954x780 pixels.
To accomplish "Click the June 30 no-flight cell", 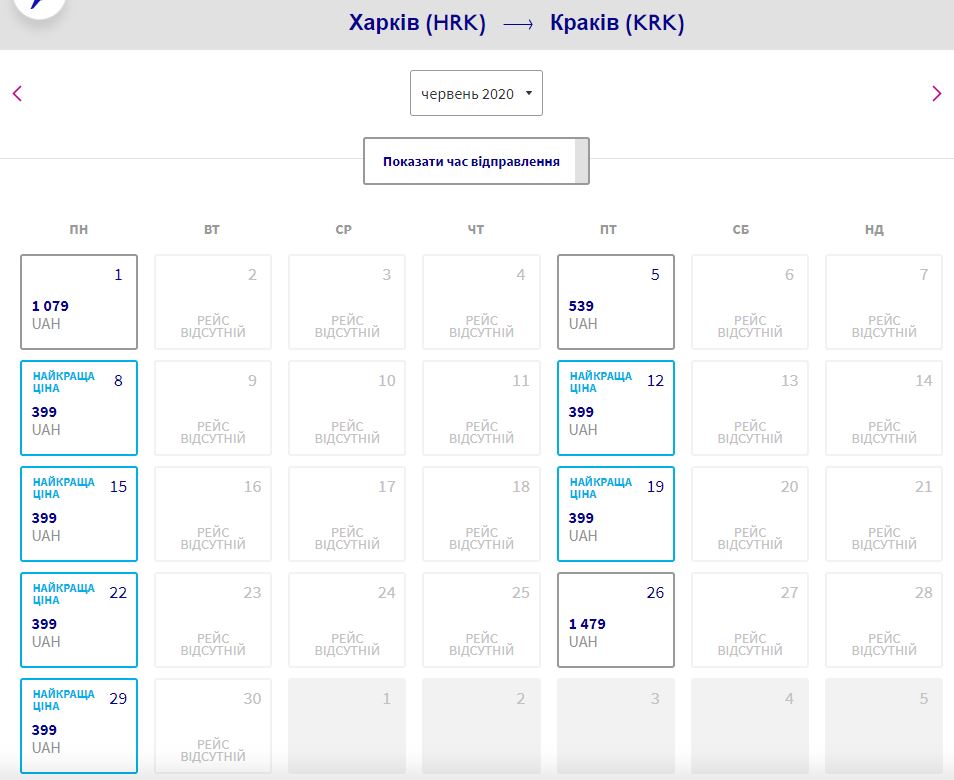I will click(x=213, y=726).
